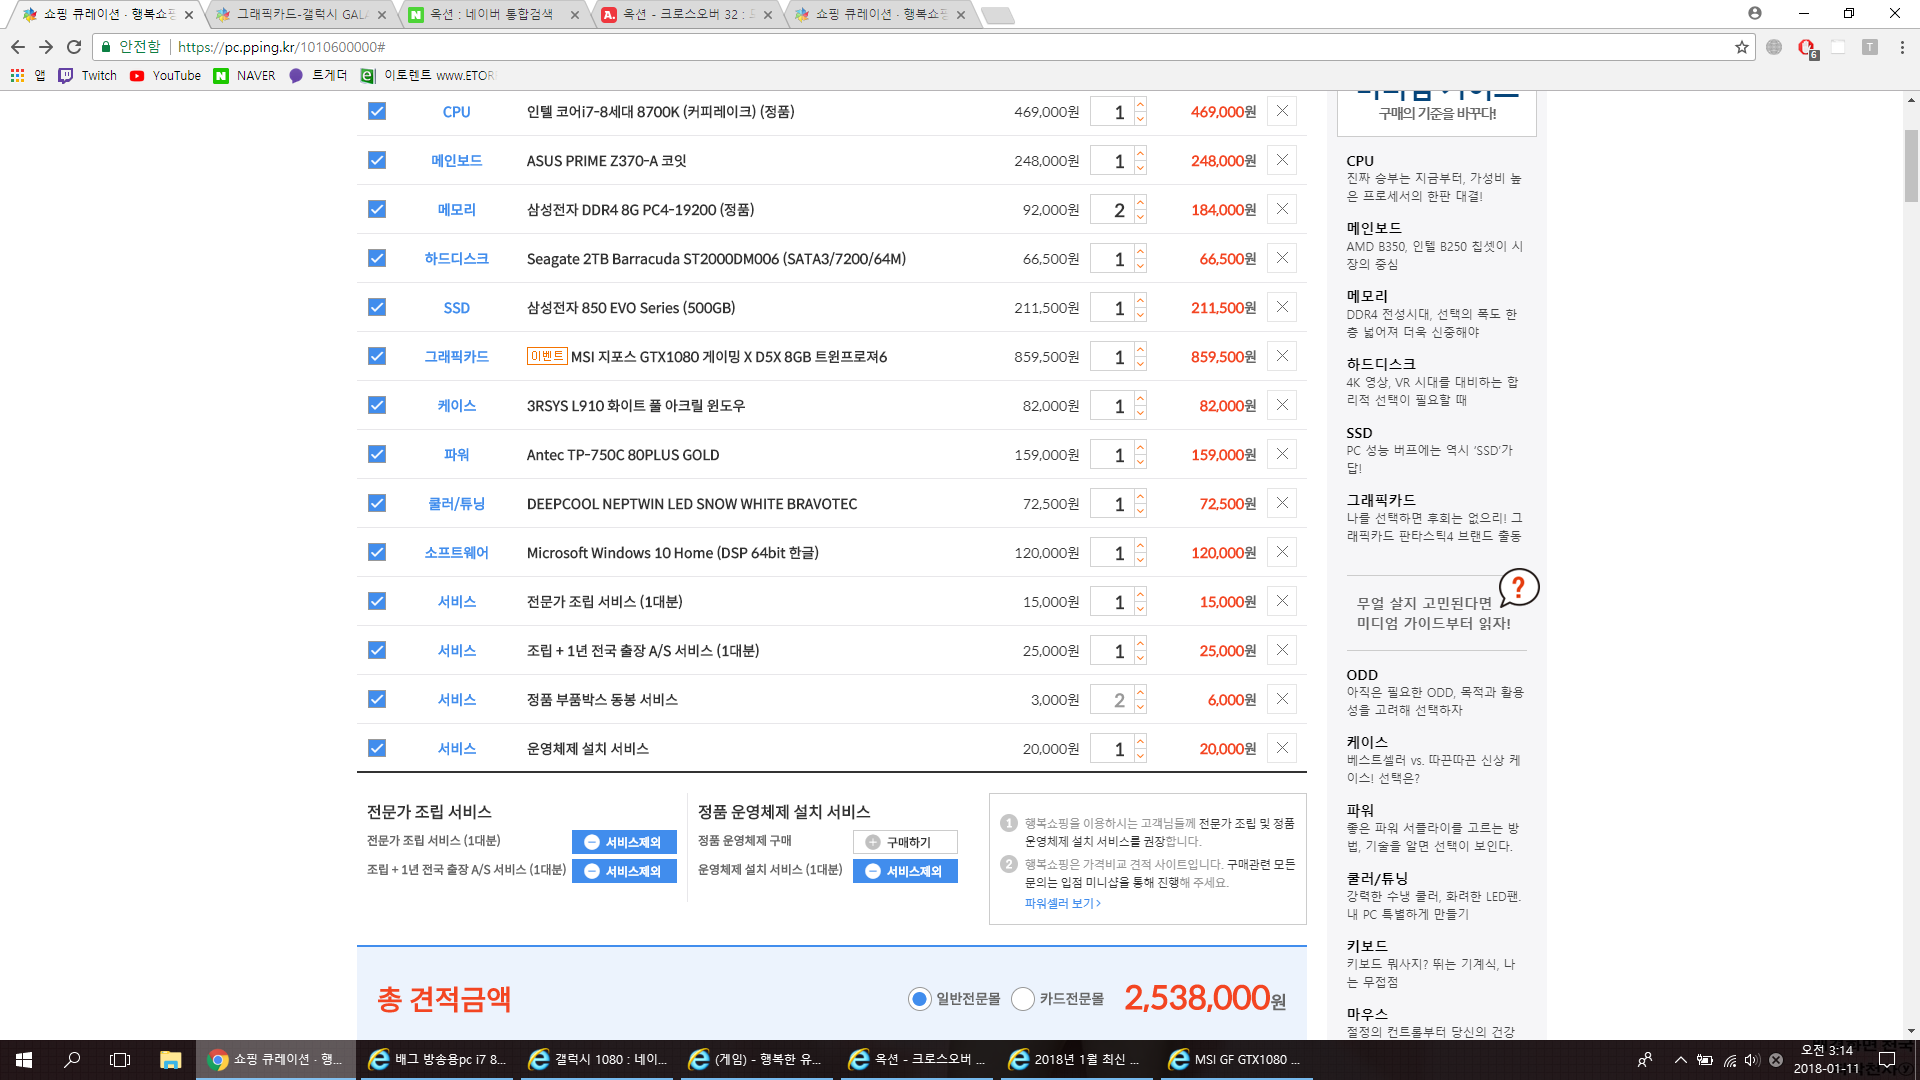The height and width of the screenshot is (1080, 1920).
Task: Increase graphics card quantity up arrow
Action: [1140, 349]
